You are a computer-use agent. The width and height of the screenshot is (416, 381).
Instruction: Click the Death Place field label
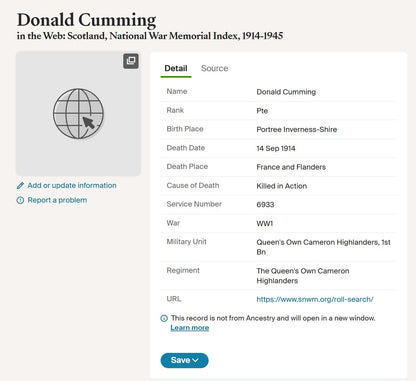[x=187, y=166]
